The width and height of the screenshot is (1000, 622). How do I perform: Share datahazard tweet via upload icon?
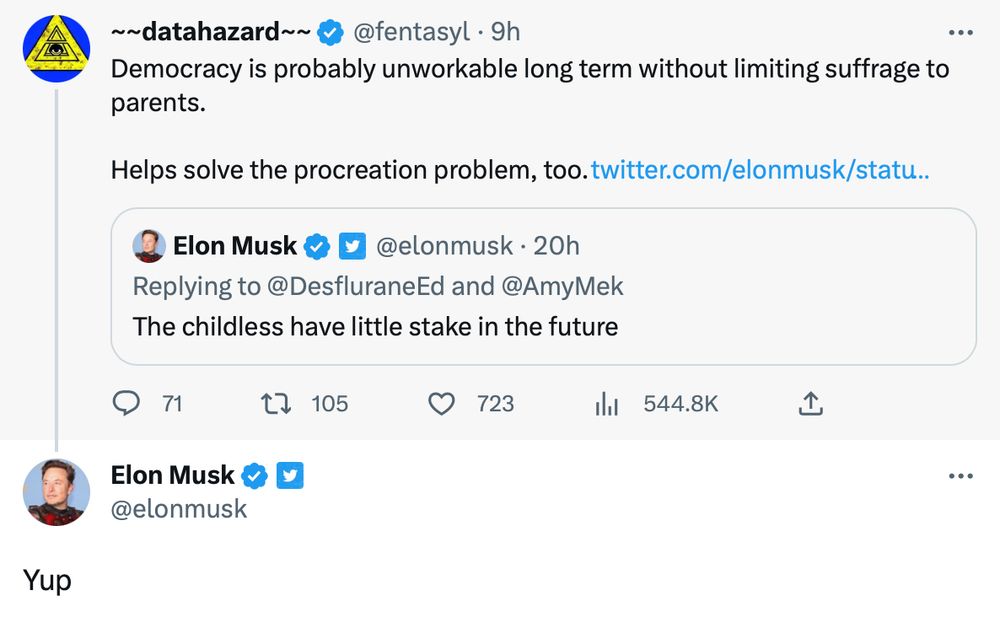click(811, 403)
